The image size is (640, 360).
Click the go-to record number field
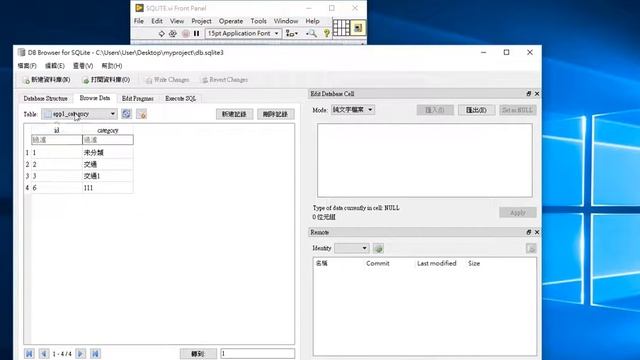258,353
